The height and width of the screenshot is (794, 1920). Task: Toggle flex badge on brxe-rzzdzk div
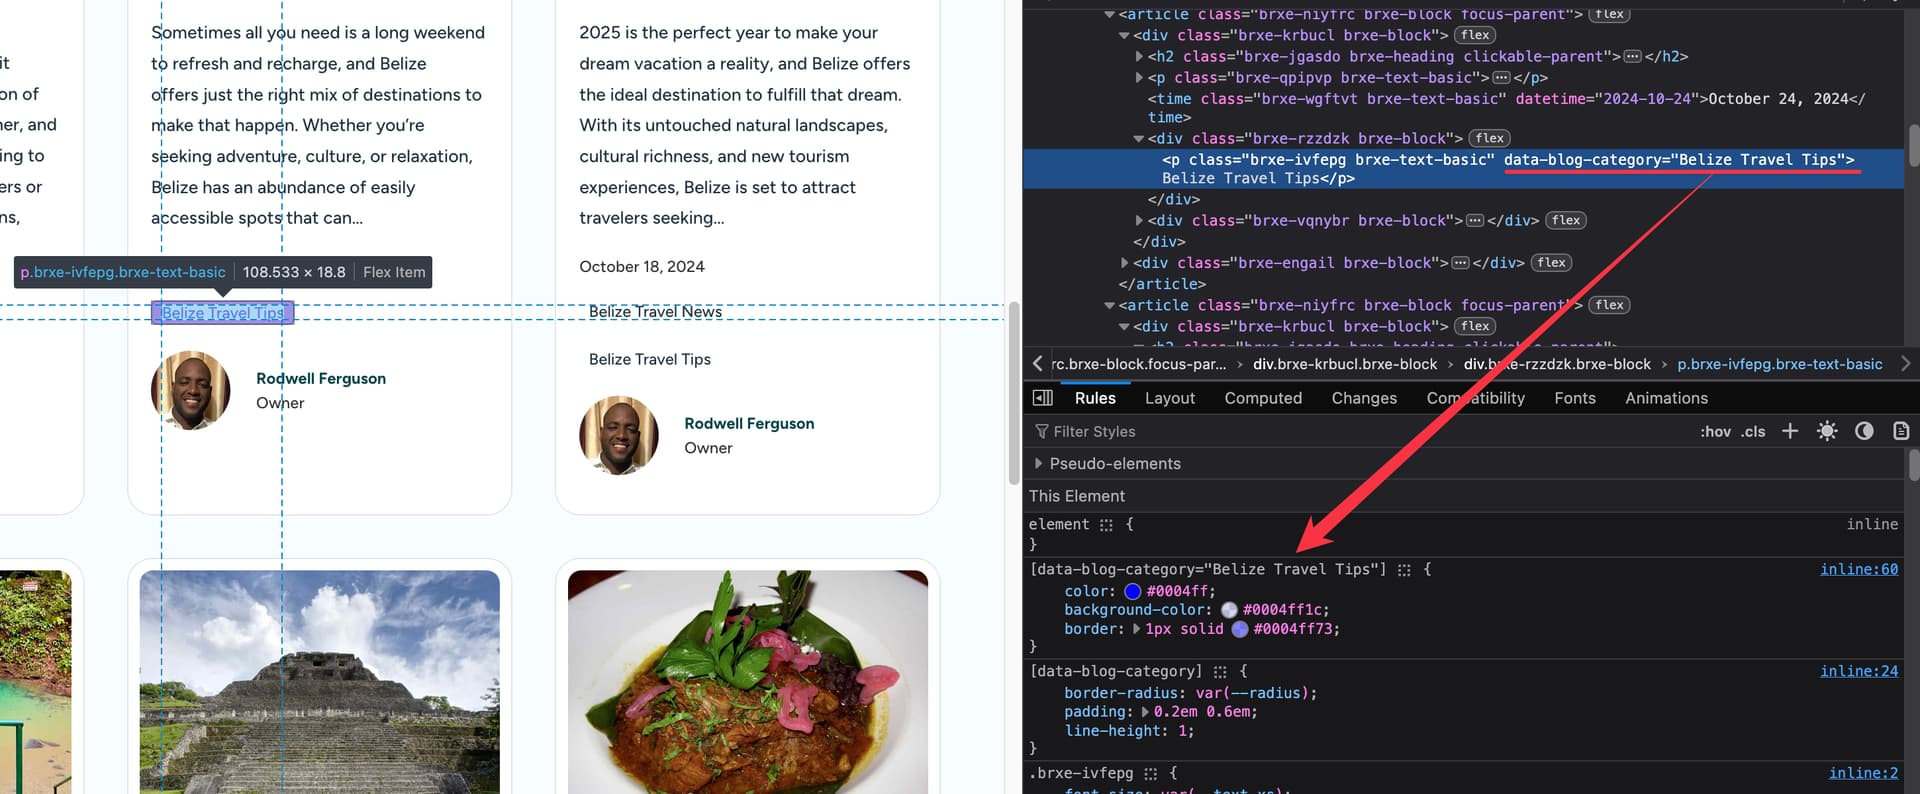(x=1489, y=138)
